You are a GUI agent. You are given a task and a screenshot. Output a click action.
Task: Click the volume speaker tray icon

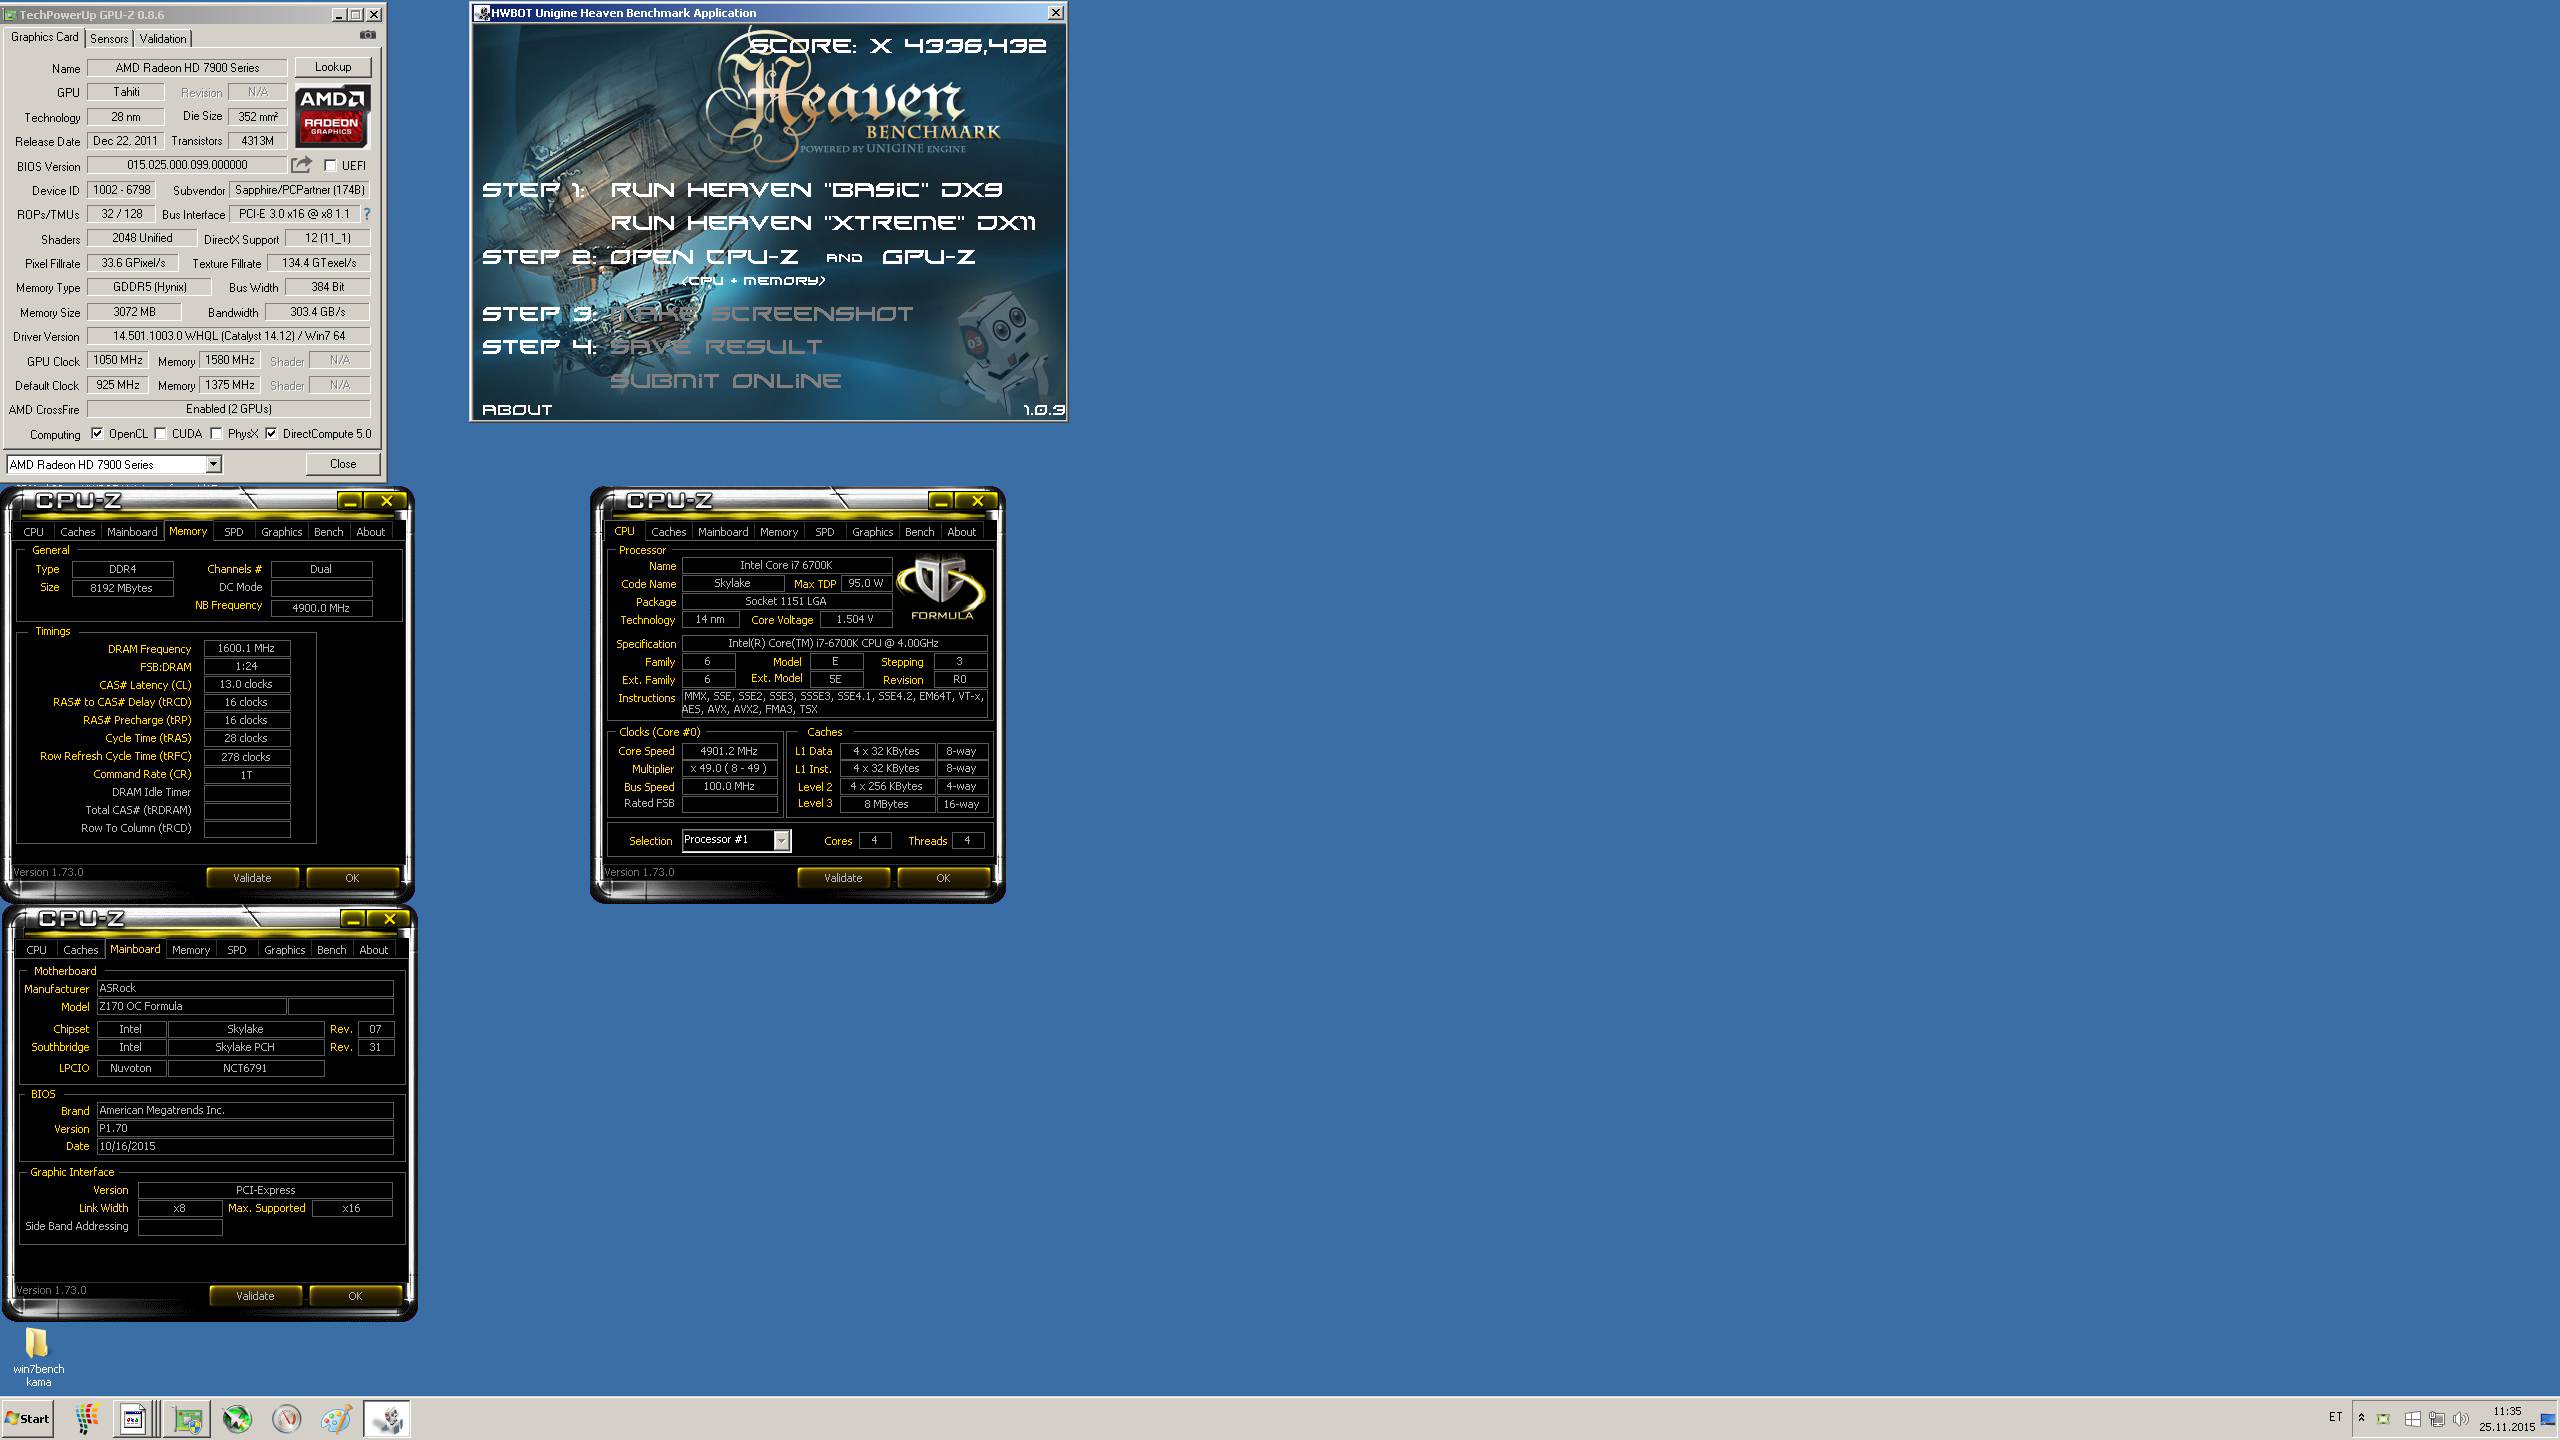coord(2460,1418)
